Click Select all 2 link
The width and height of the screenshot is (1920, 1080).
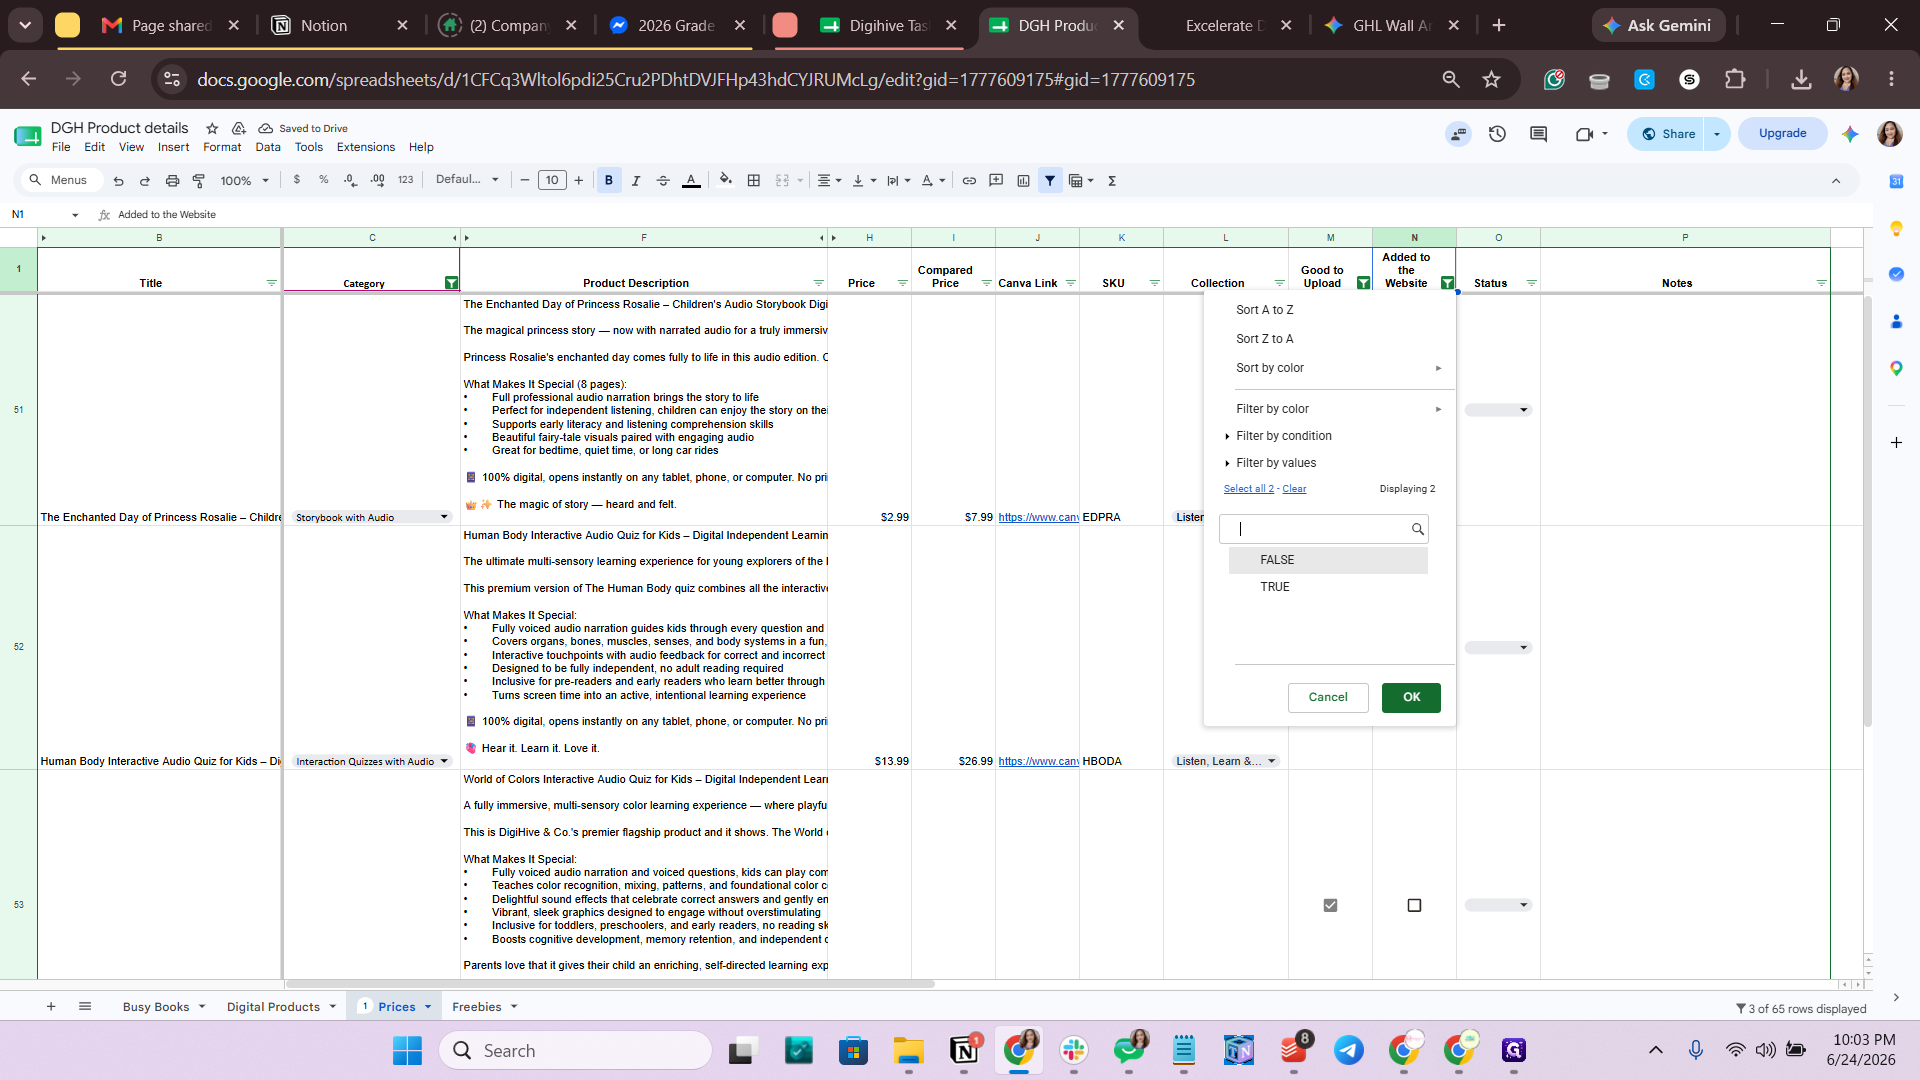tap(1248, 489)
